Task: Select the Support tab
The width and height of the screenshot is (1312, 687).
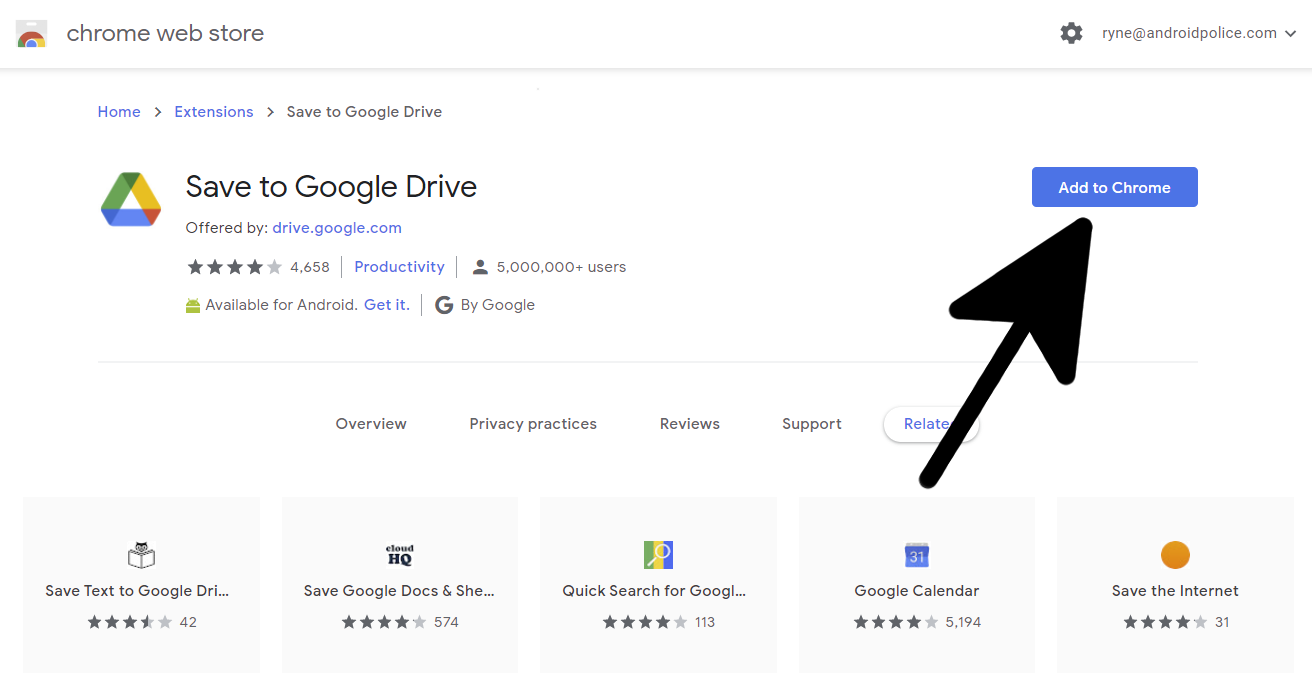Action: click(x=811, y=424)
